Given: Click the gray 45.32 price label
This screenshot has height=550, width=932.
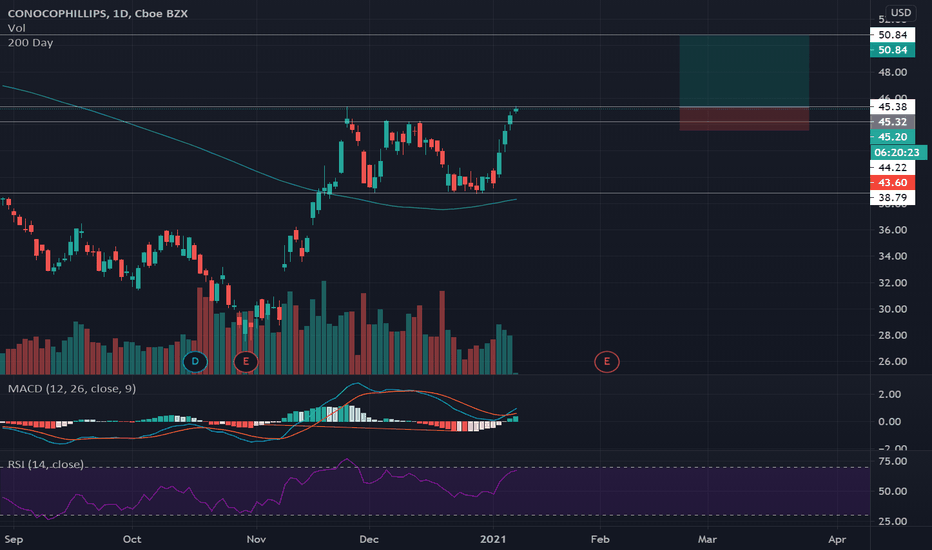Looking at the screenshot, I should [892, 122].
